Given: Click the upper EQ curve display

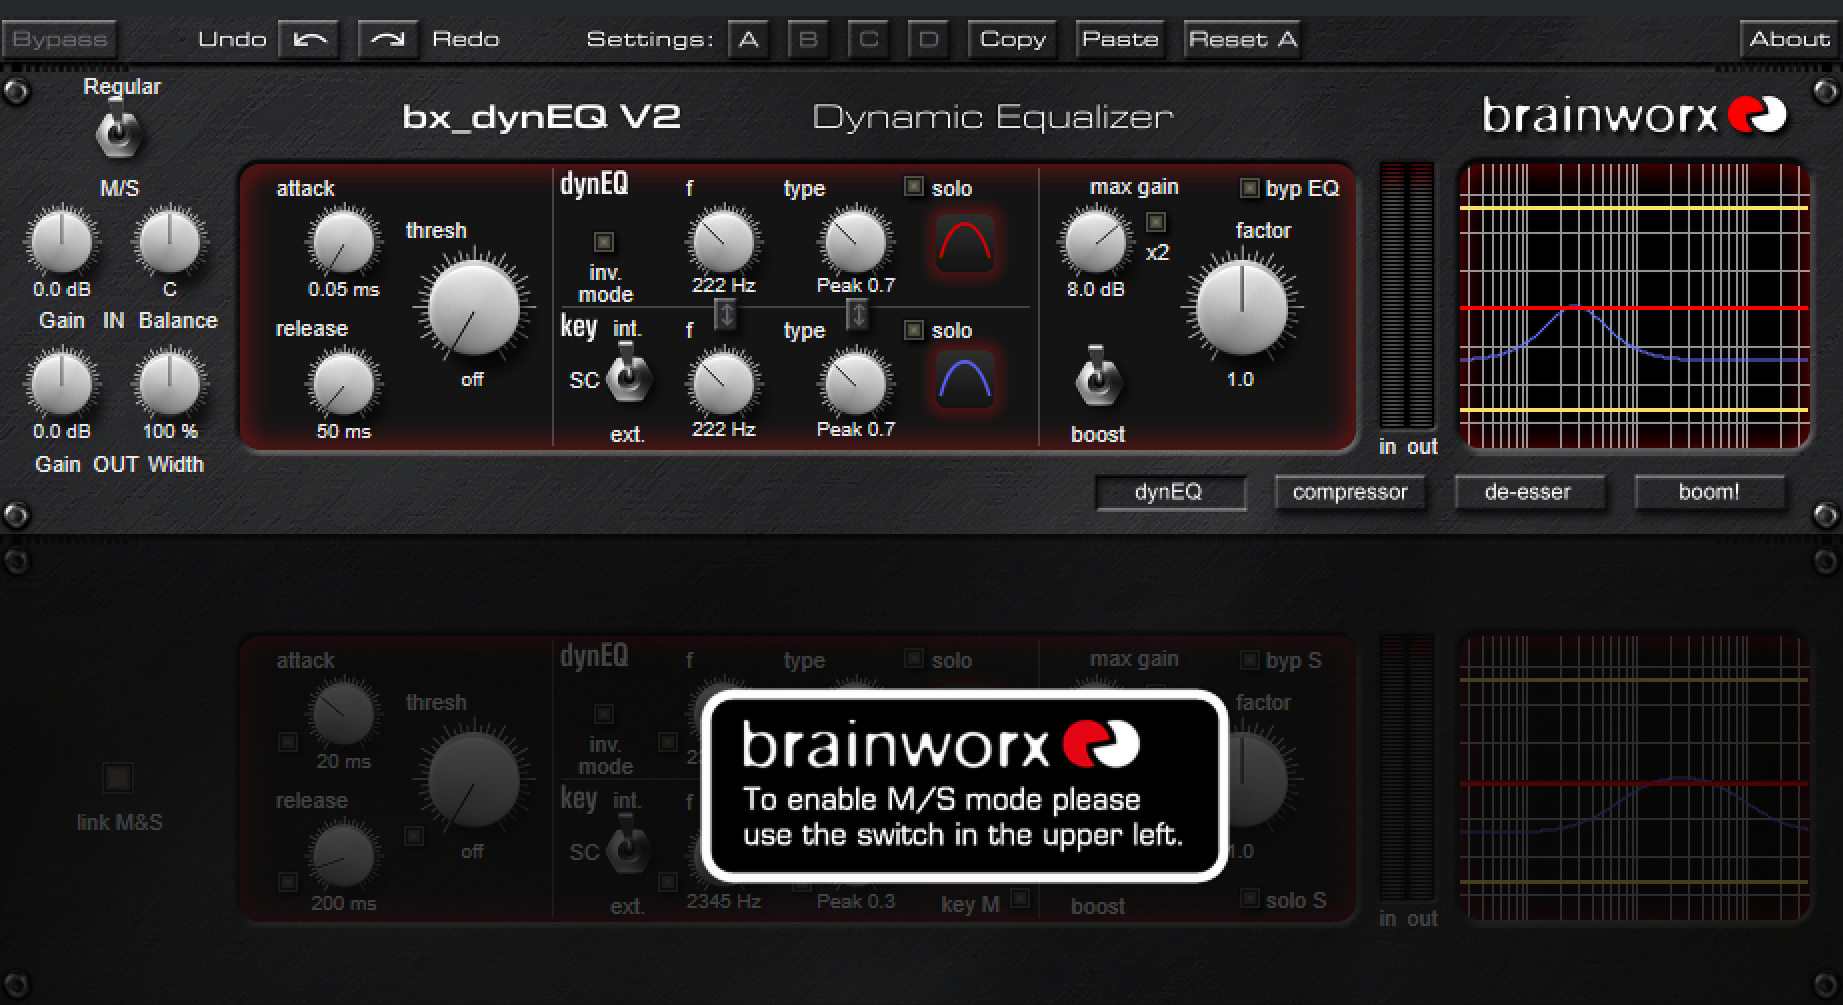Looking at the screenshot, I should [1634, 307].
